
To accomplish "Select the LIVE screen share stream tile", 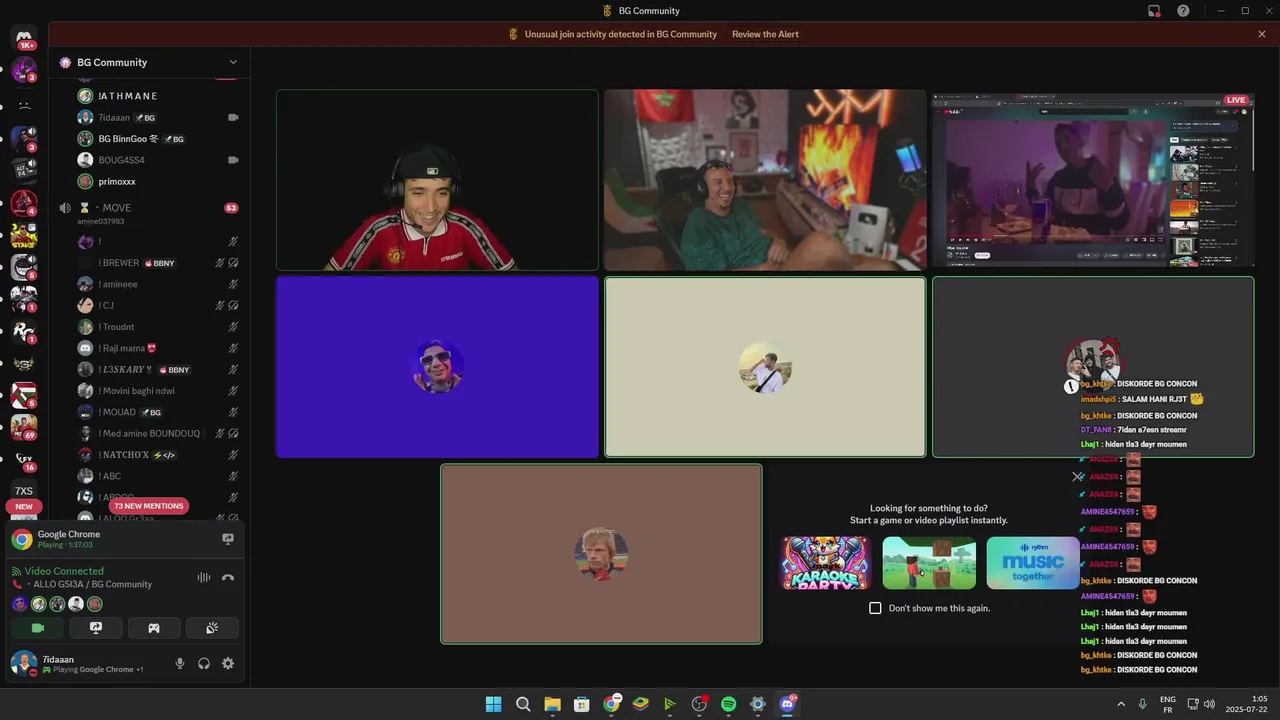I will 1093,180.
